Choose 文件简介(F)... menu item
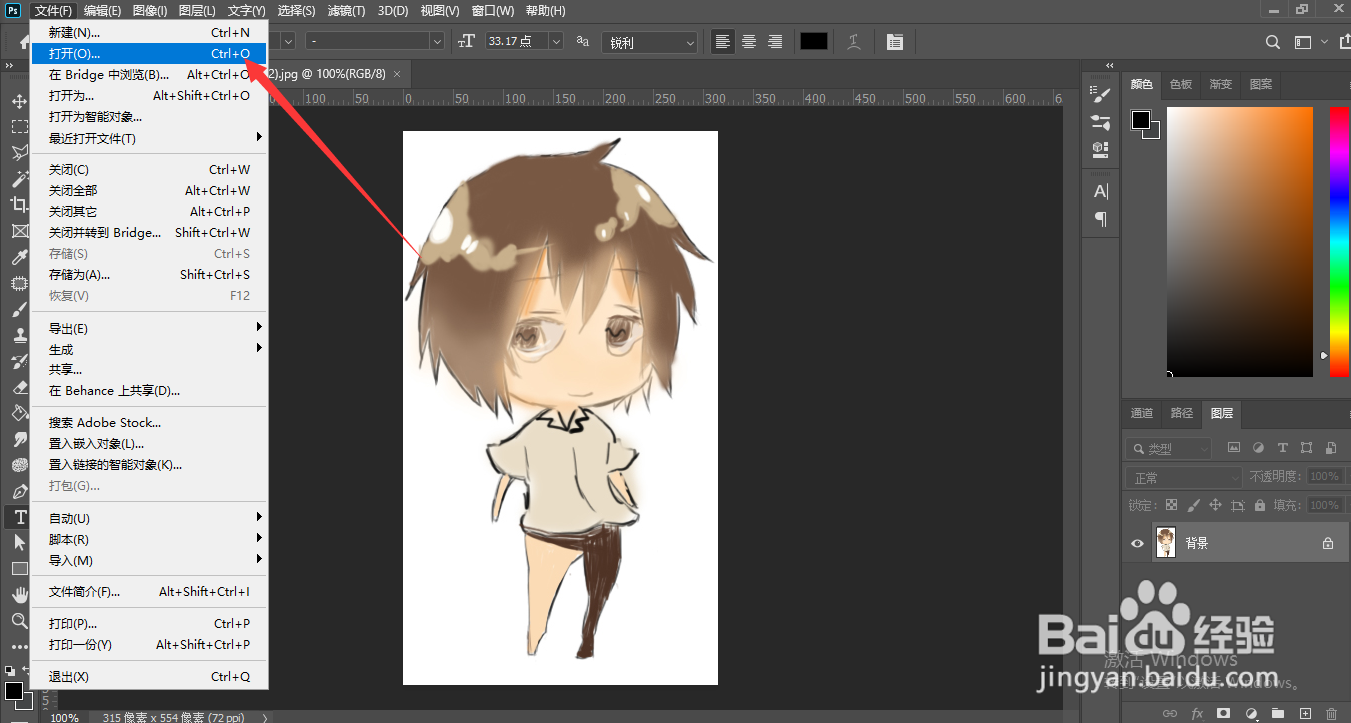The height and width of the screenshot is (723, 1351). coord(150,592)
